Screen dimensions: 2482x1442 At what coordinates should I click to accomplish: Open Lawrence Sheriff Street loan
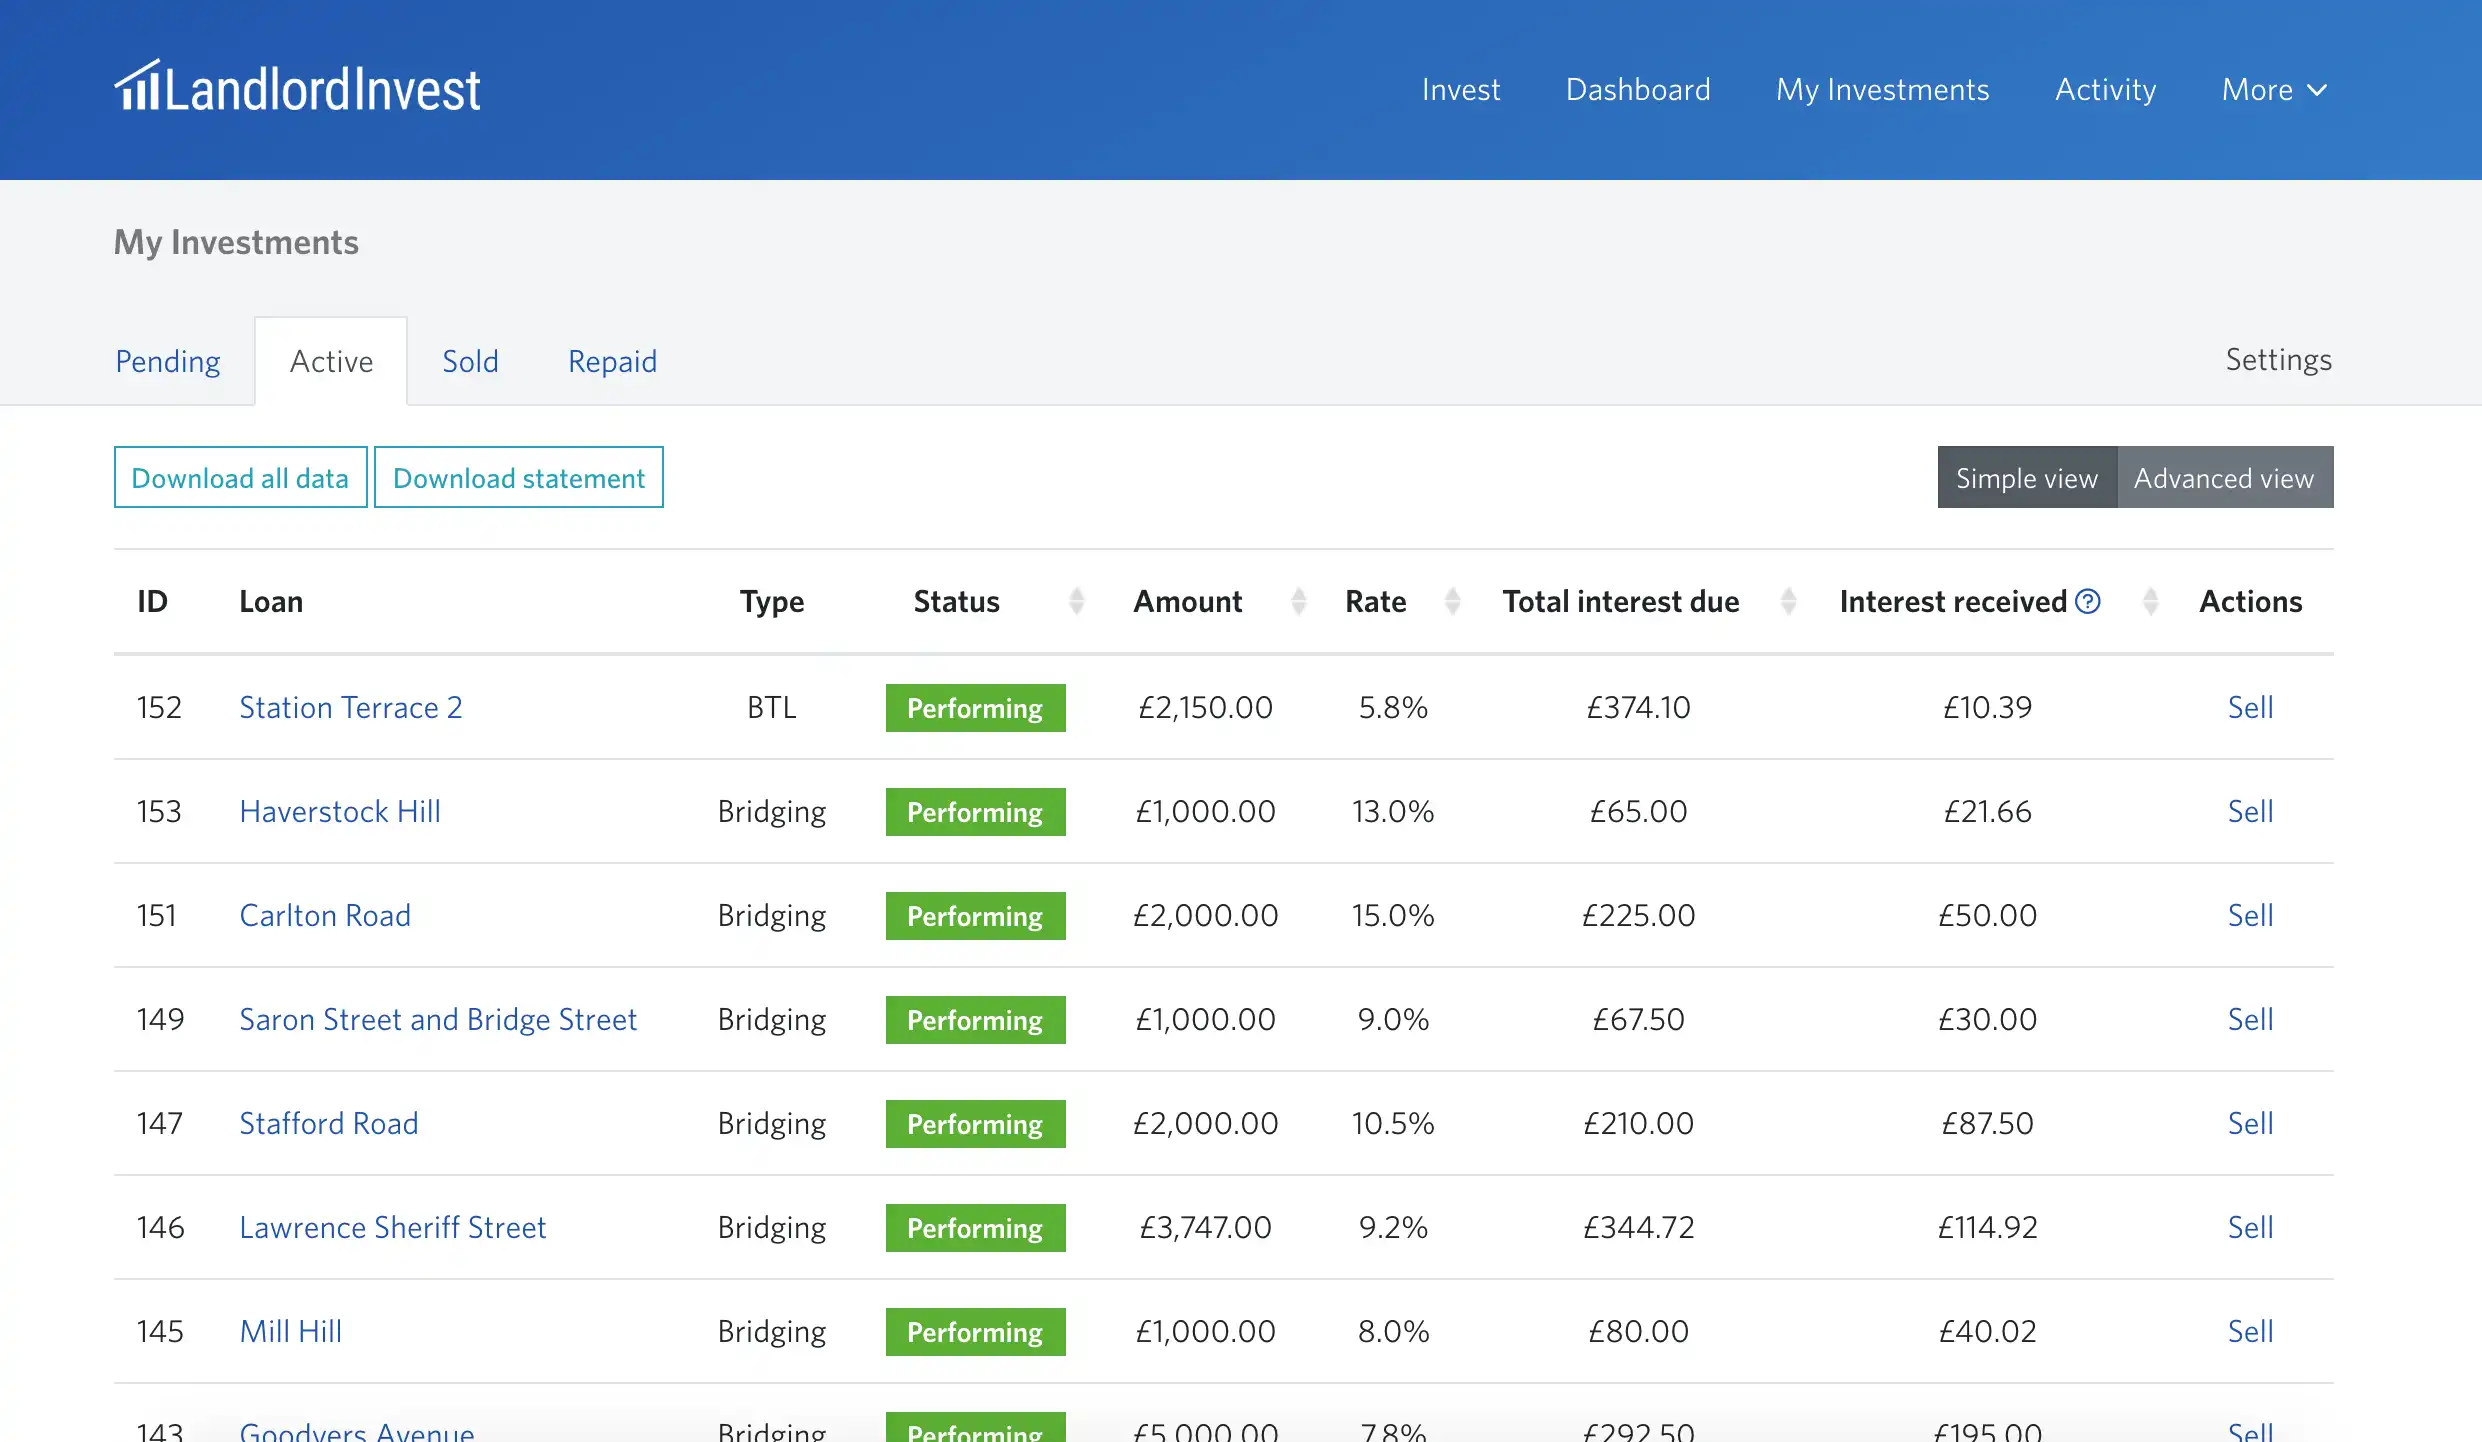click(393, 1227)
